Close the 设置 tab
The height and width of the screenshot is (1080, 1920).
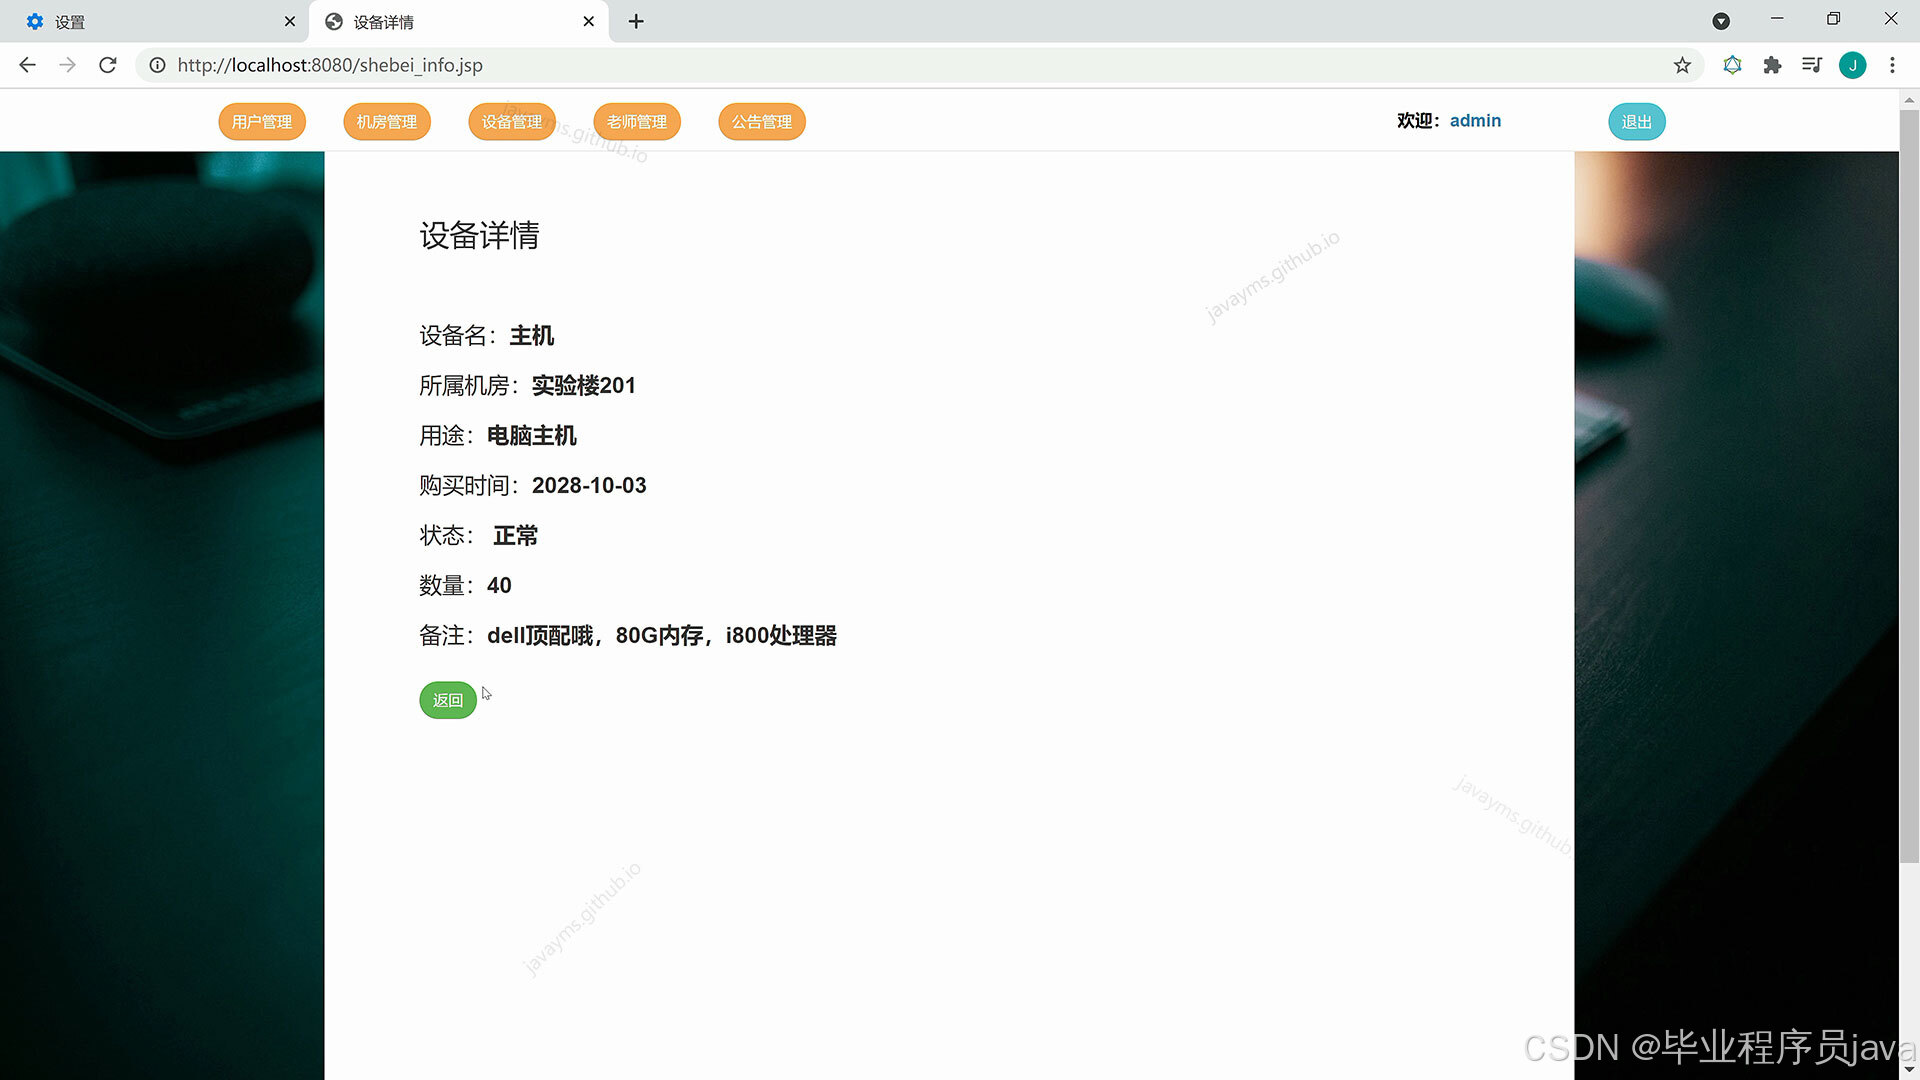(x=290, y=21)
